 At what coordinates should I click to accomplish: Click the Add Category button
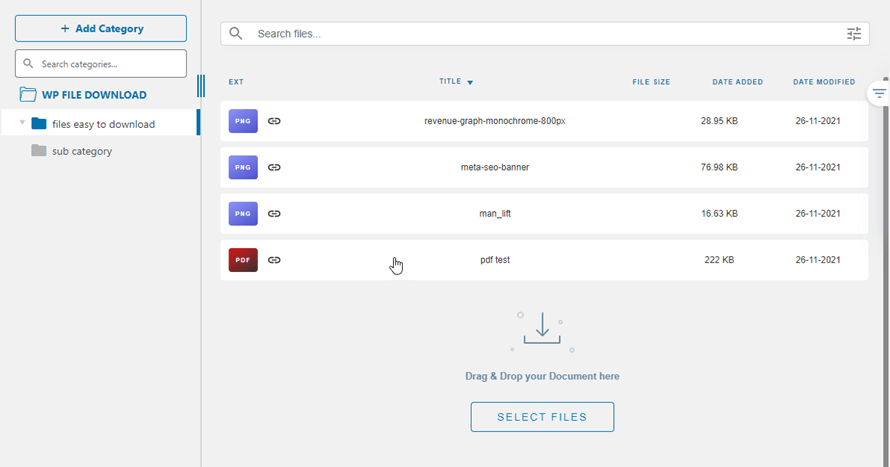[x=101, y=29]
